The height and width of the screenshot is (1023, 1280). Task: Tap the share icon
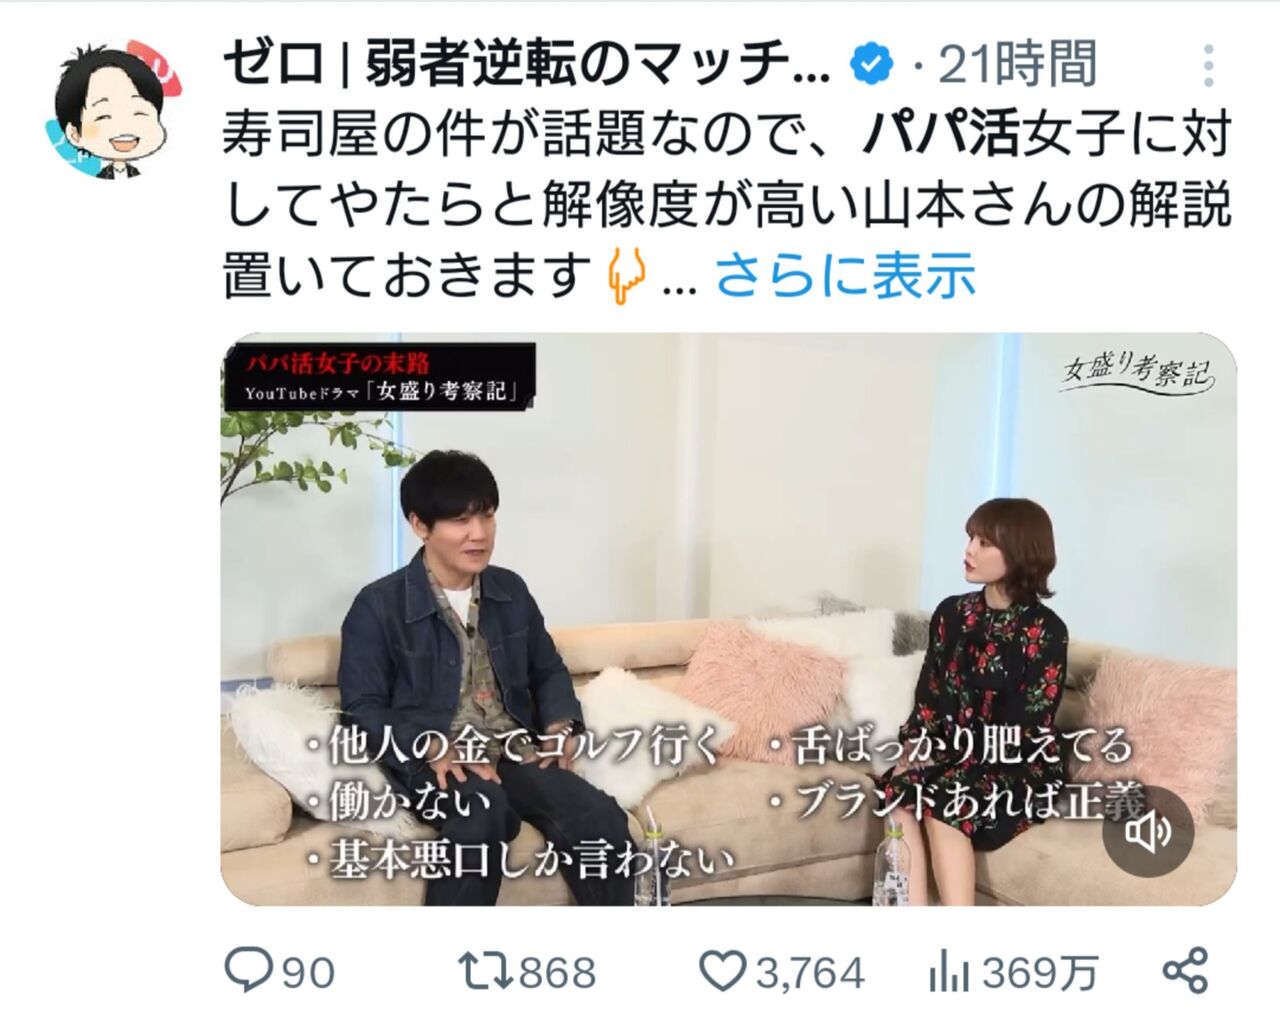[1185, 970]
